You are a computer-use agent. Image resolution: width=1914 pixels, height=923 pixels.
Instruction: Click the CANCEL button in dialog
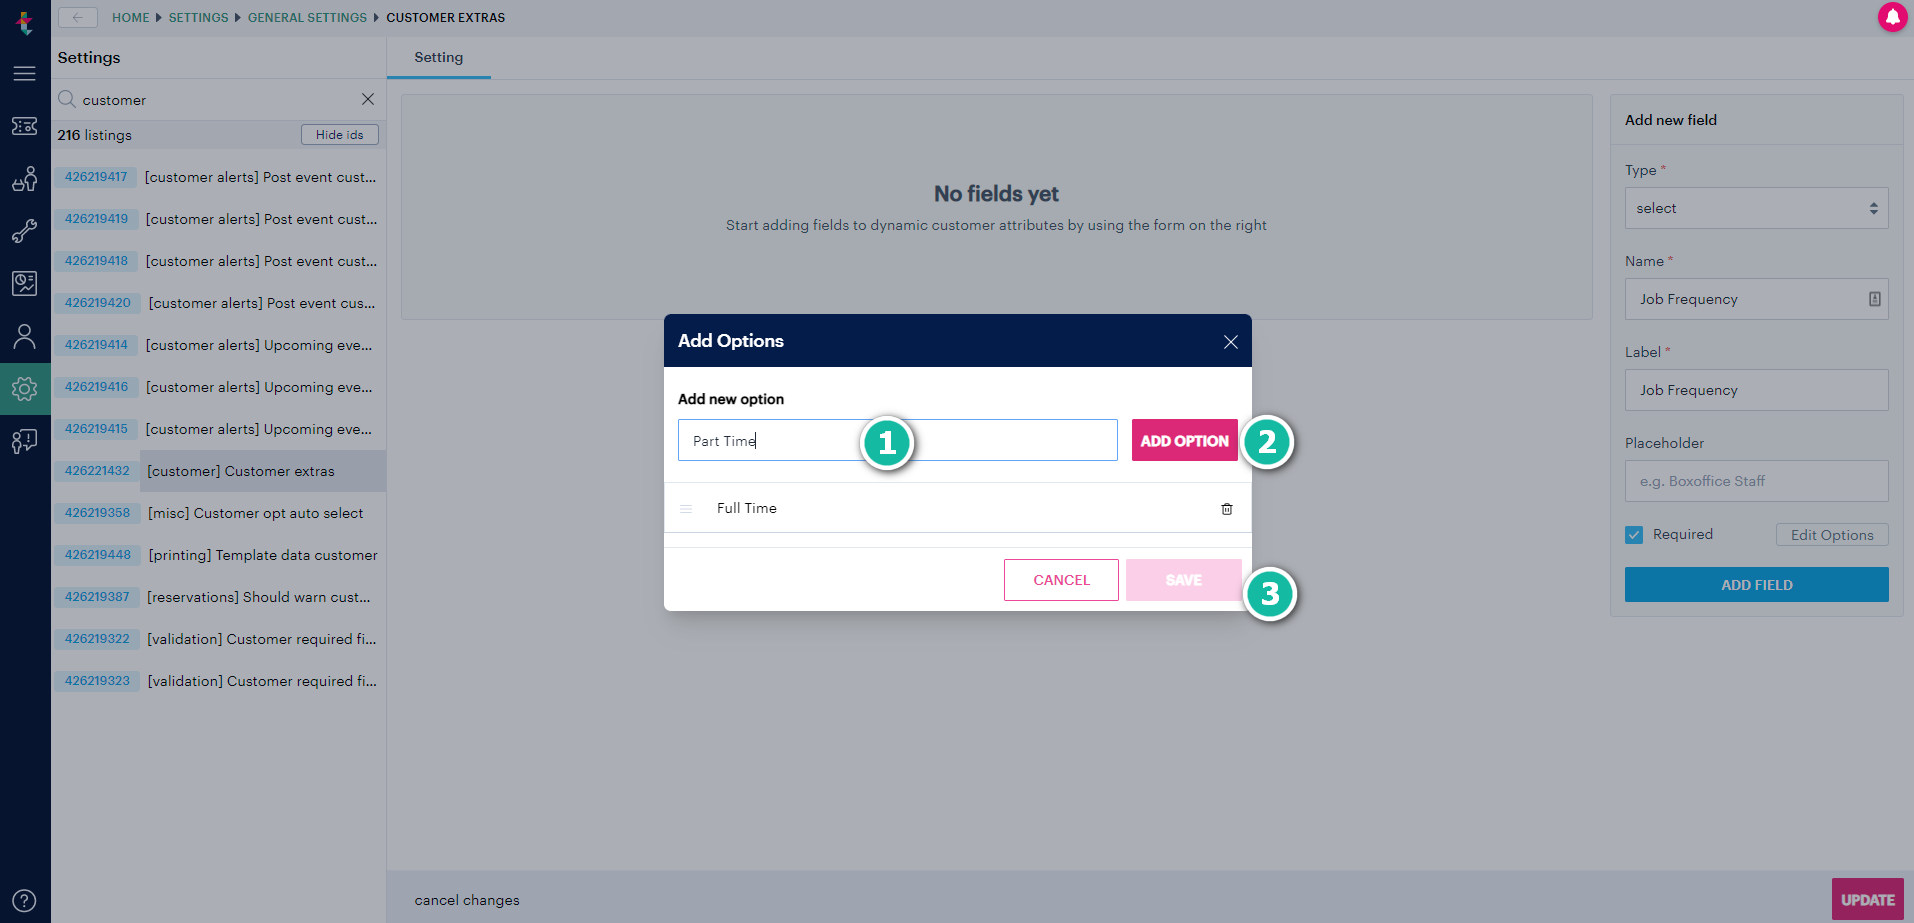tap(1061, 580)
